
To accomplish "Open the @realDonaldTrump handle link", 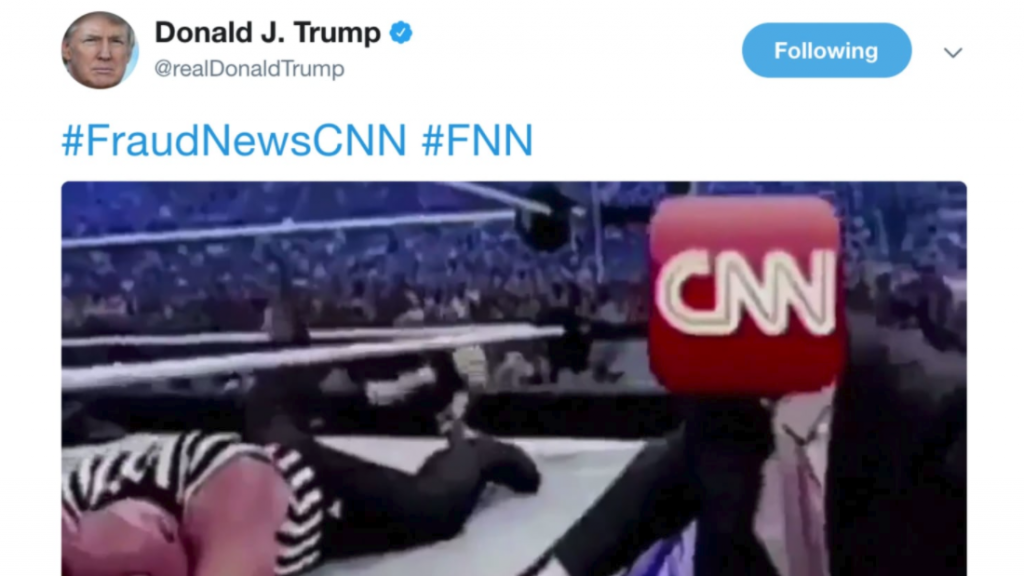I will tap(249, 69).
